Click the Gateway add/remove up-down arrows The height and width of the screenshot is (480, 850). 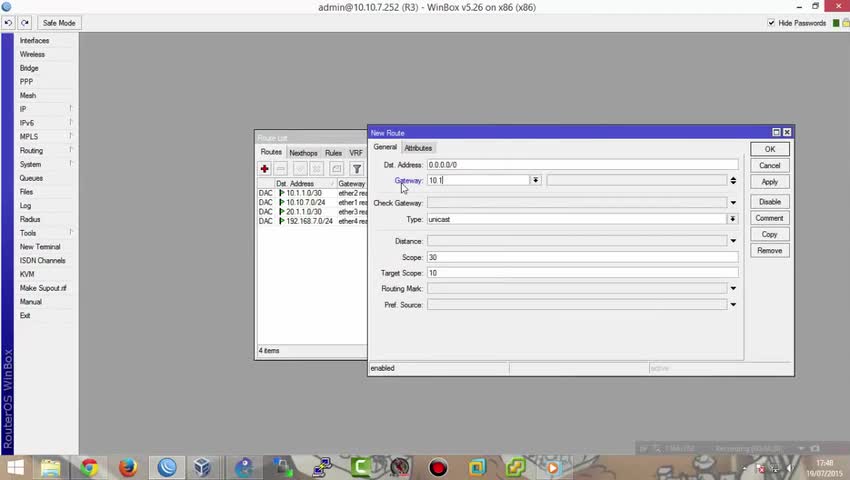pos(733,181)
